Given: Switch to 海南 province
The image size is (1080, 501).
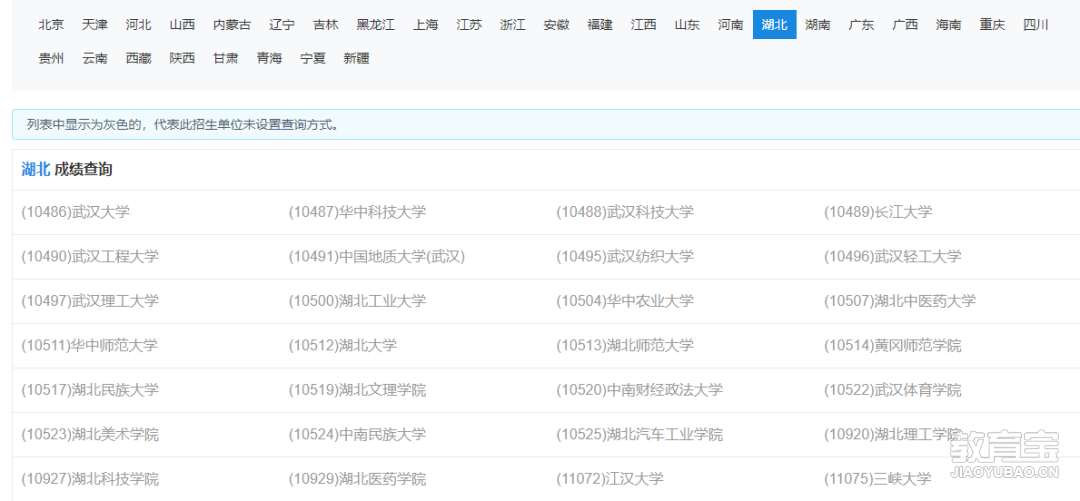Looking at the screenshot, I should click(948, 25).
